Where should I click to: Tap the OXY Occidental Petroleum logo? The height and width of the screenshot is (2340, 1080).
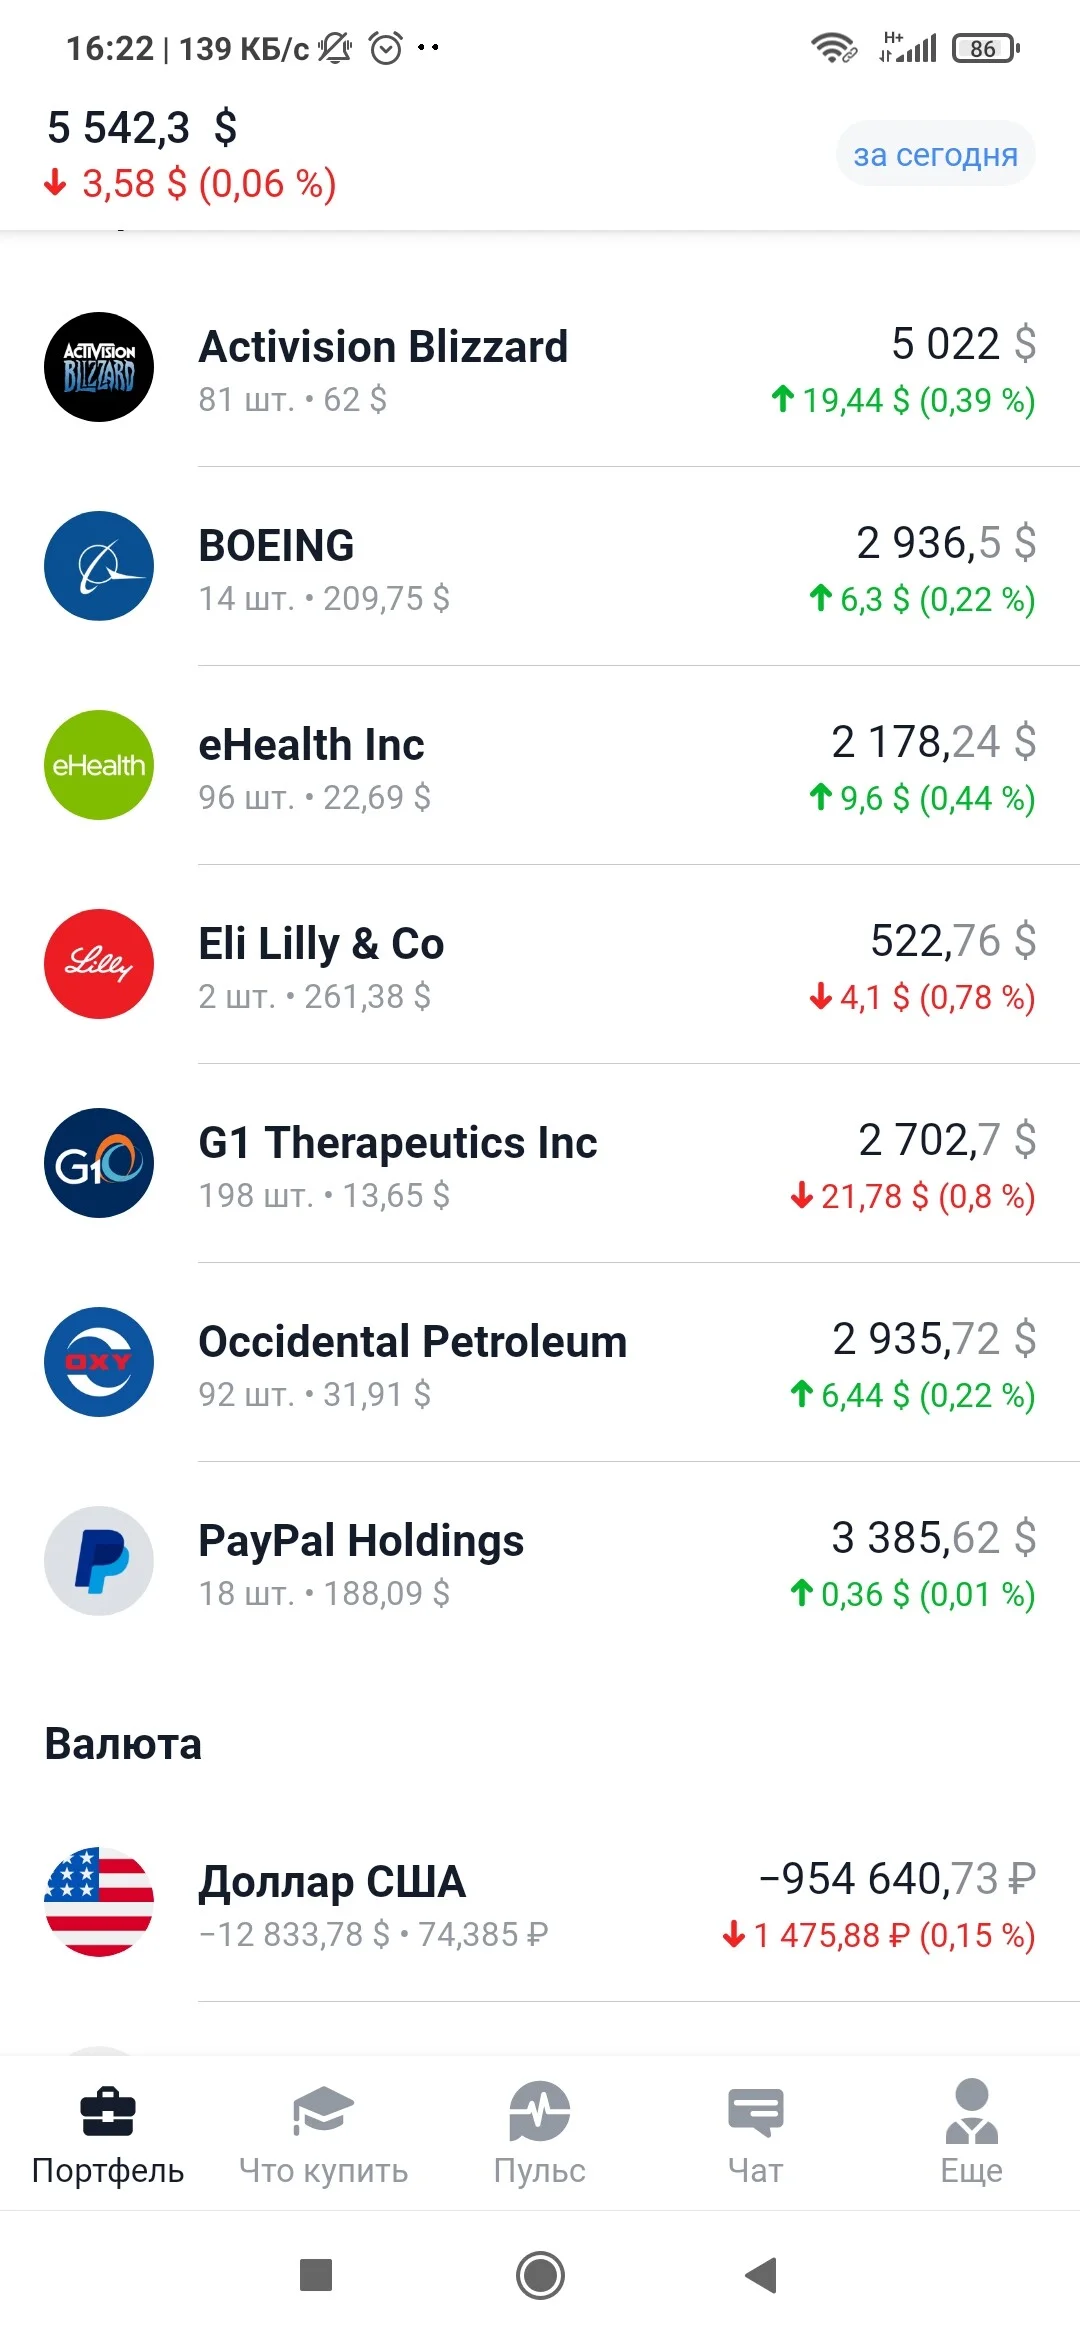pos(99,1362)
